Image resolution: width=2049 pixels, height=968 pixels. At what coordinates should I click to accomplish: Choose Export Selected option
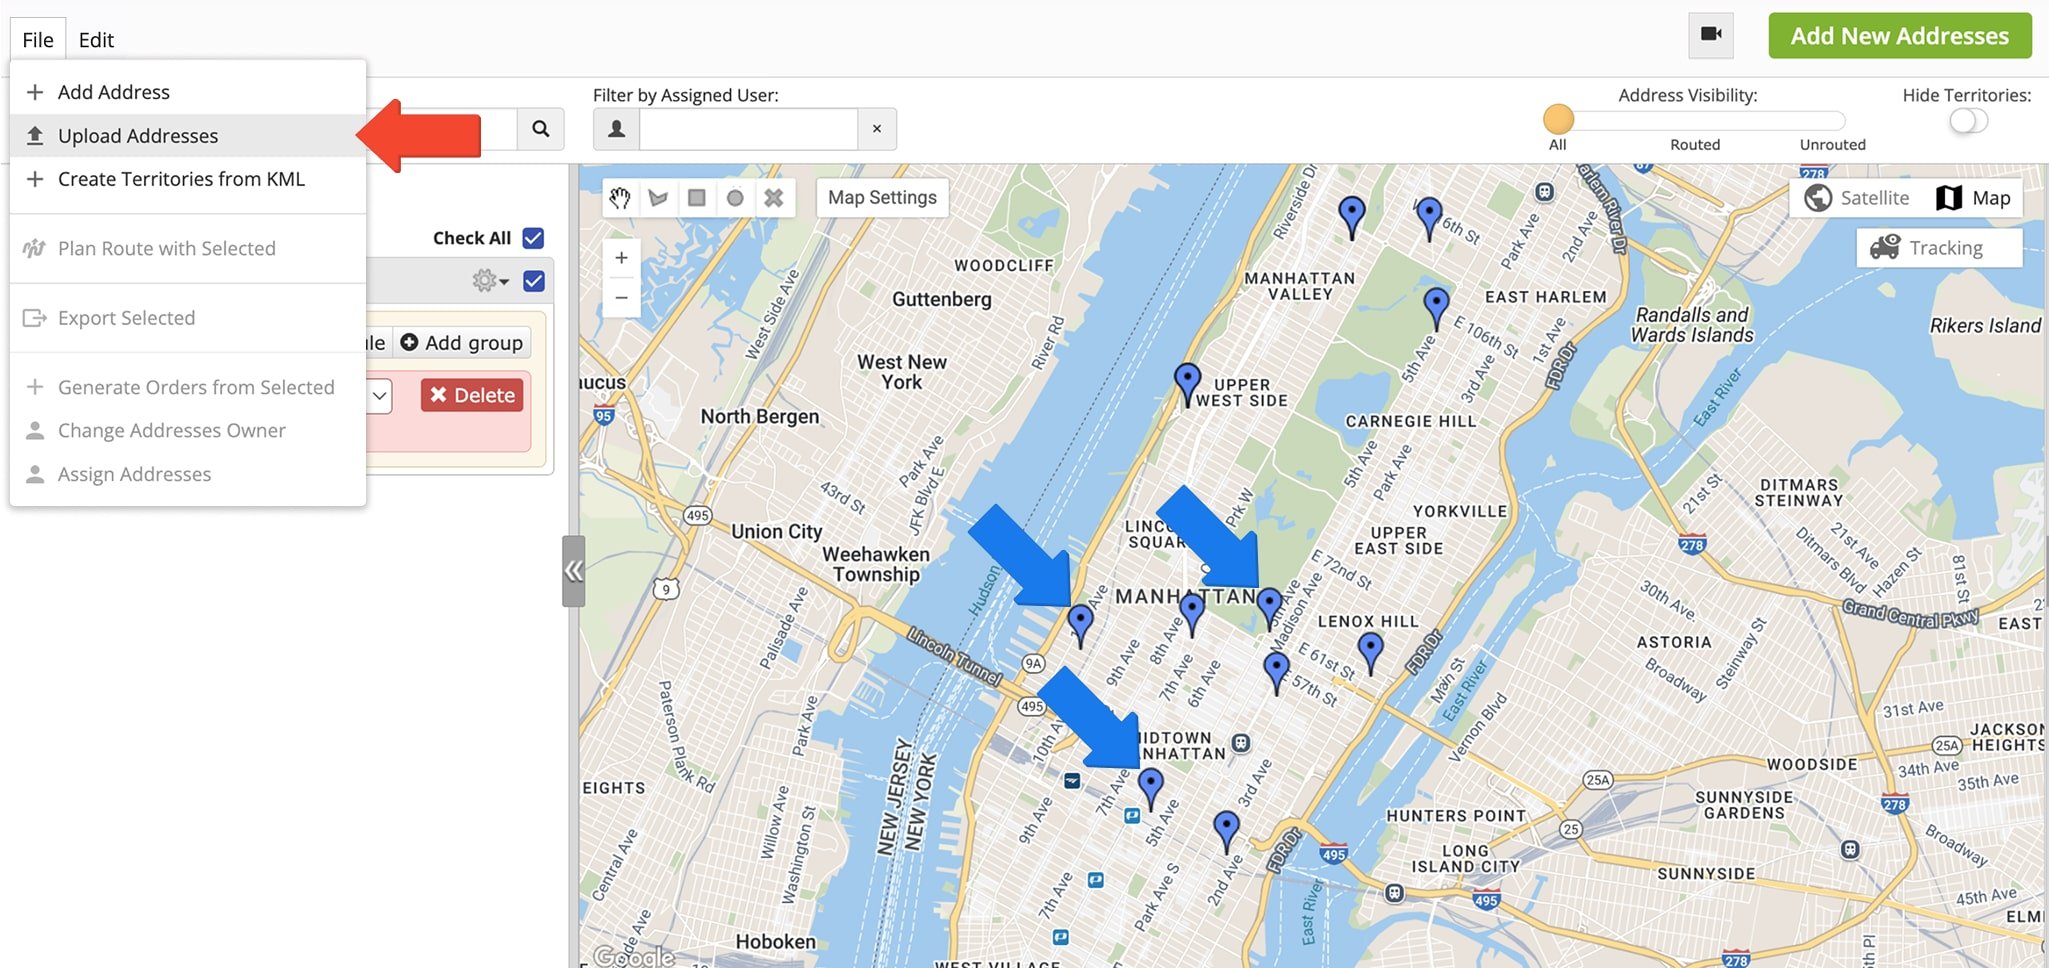188,318
